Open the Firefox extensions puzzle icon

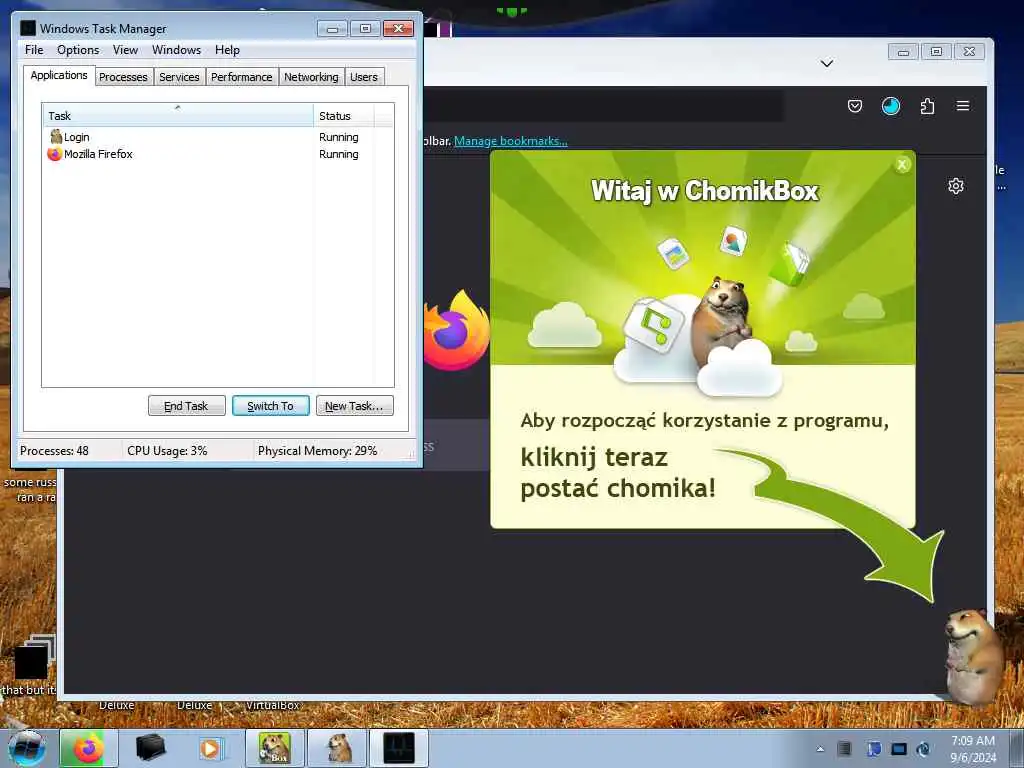927,106
